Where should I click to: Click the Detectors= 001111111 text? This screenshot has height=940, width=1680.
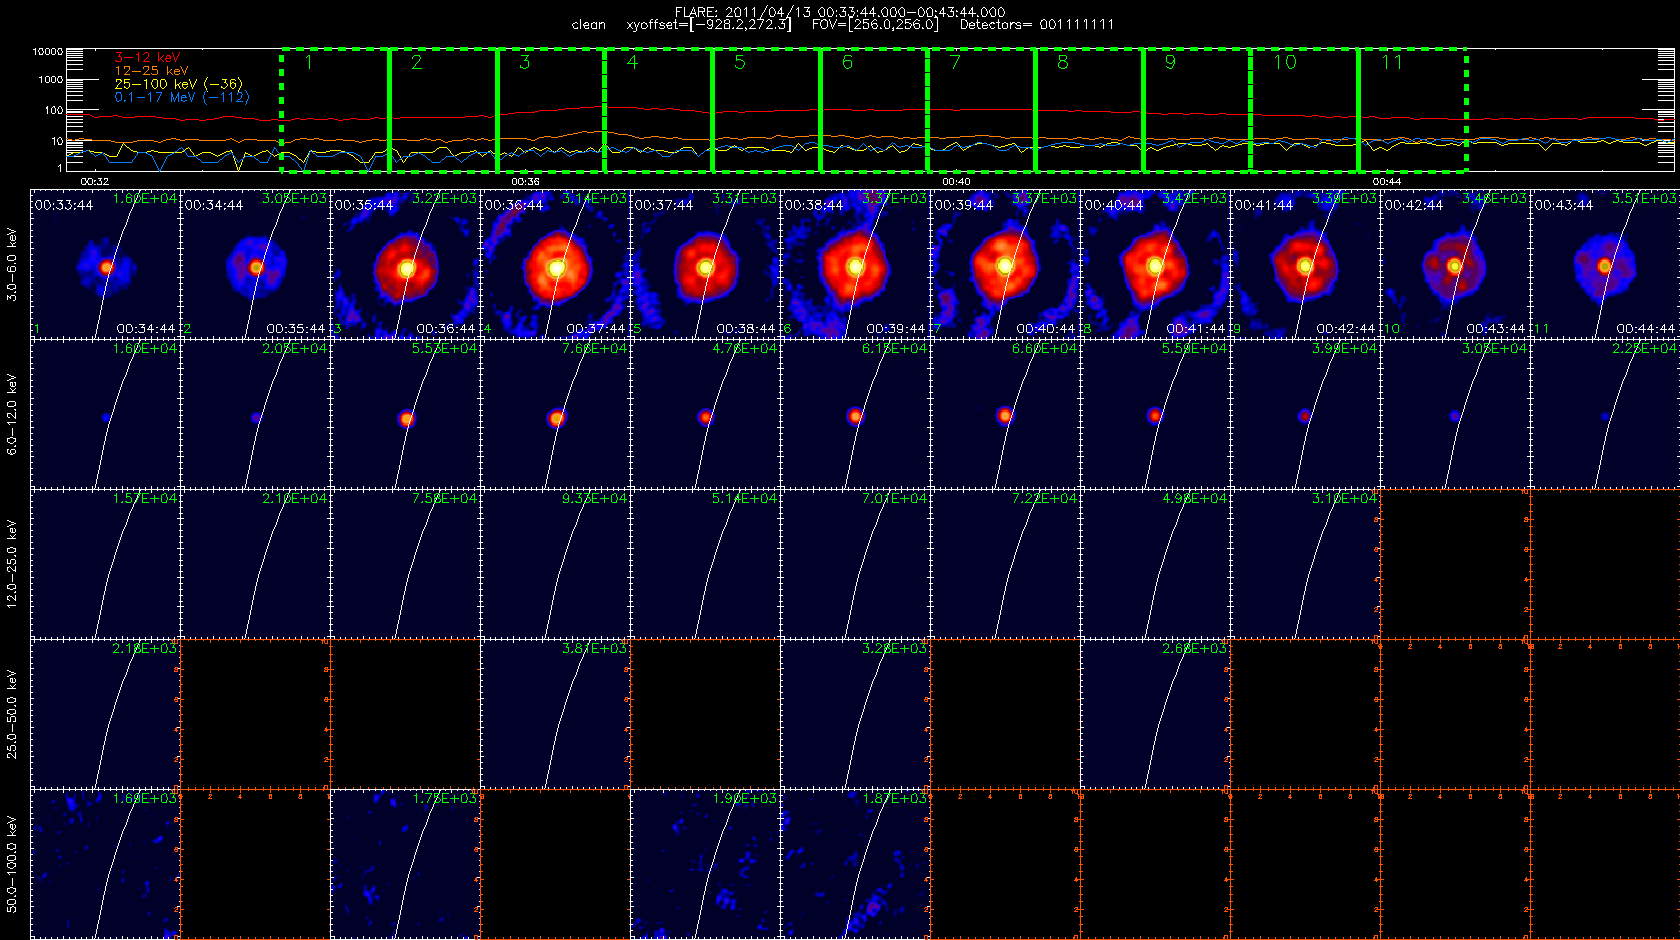tap(1037, 25)
